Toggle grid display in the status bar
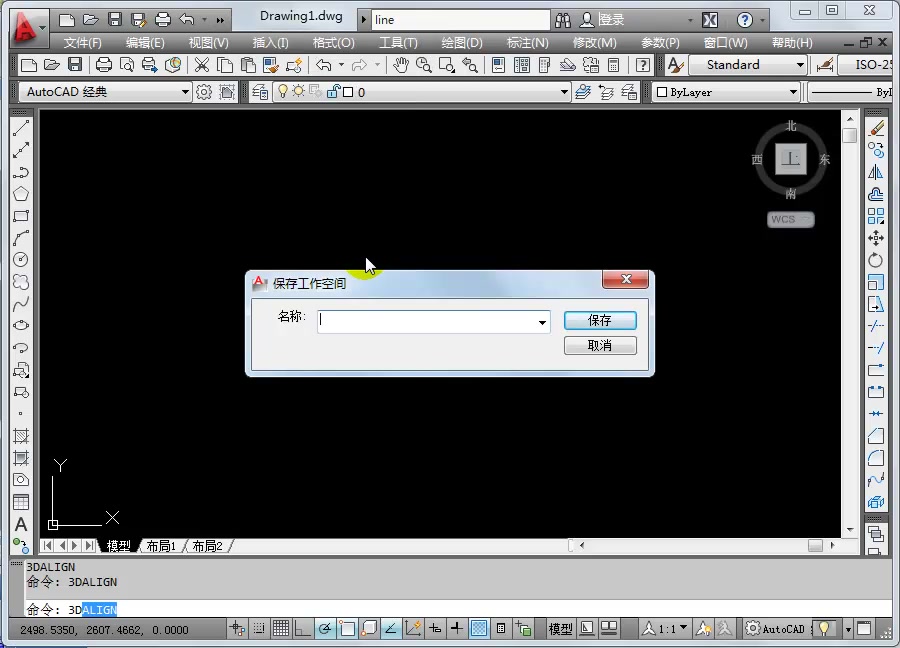Image resolution: width=900 pixels, height=648 pixels. [281, 628]
